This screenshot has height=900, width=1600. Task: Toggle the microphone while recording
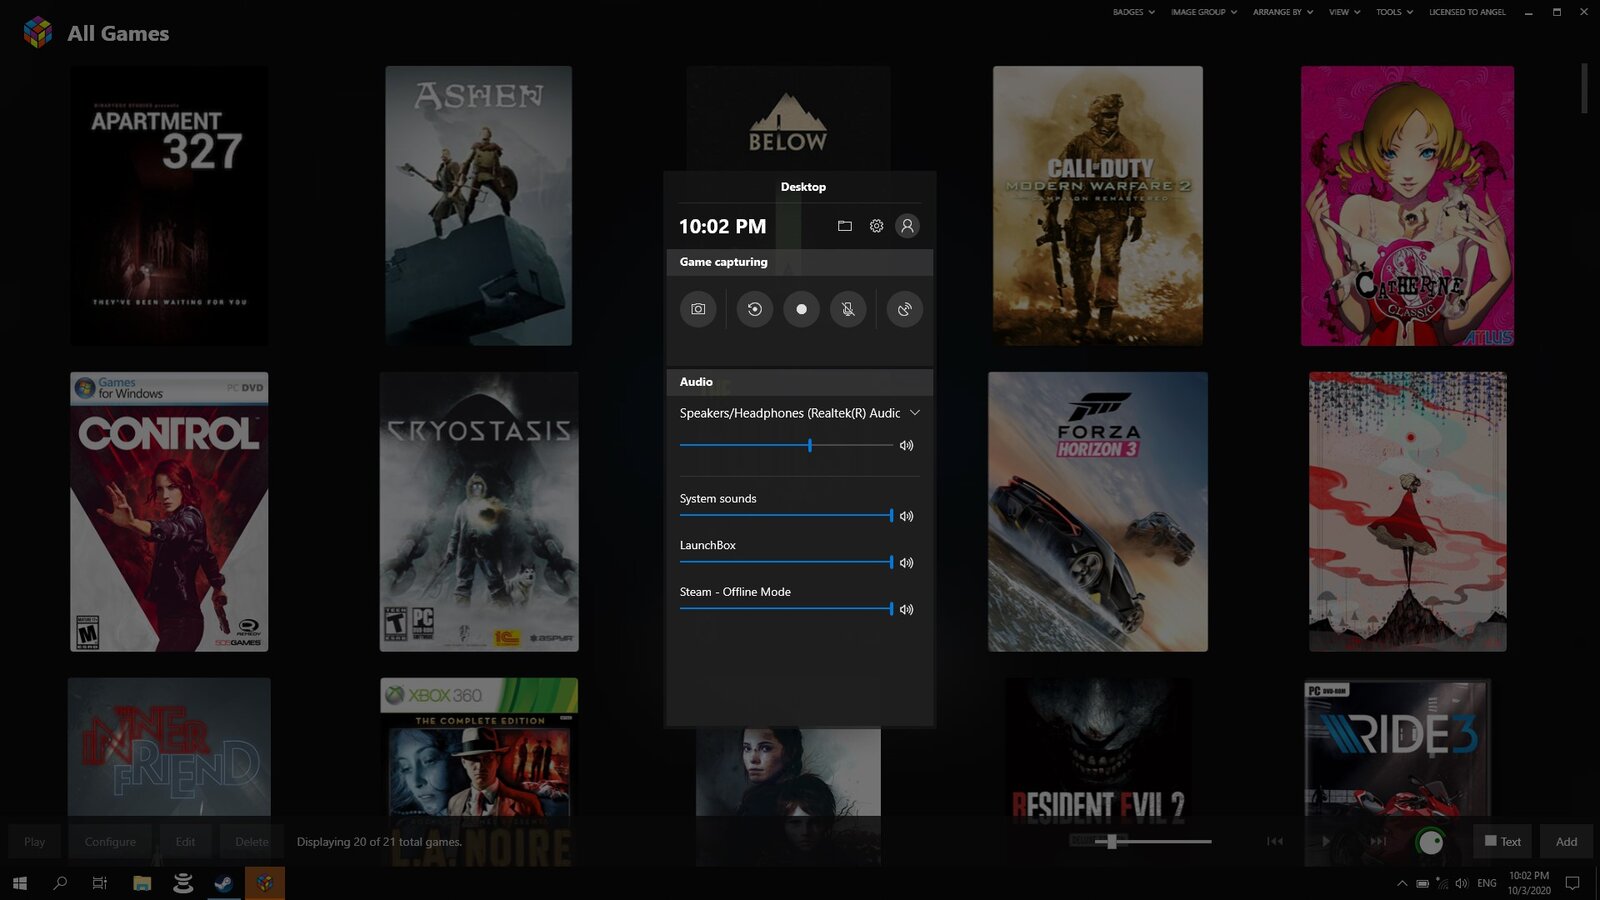click(x=848, y=309)
